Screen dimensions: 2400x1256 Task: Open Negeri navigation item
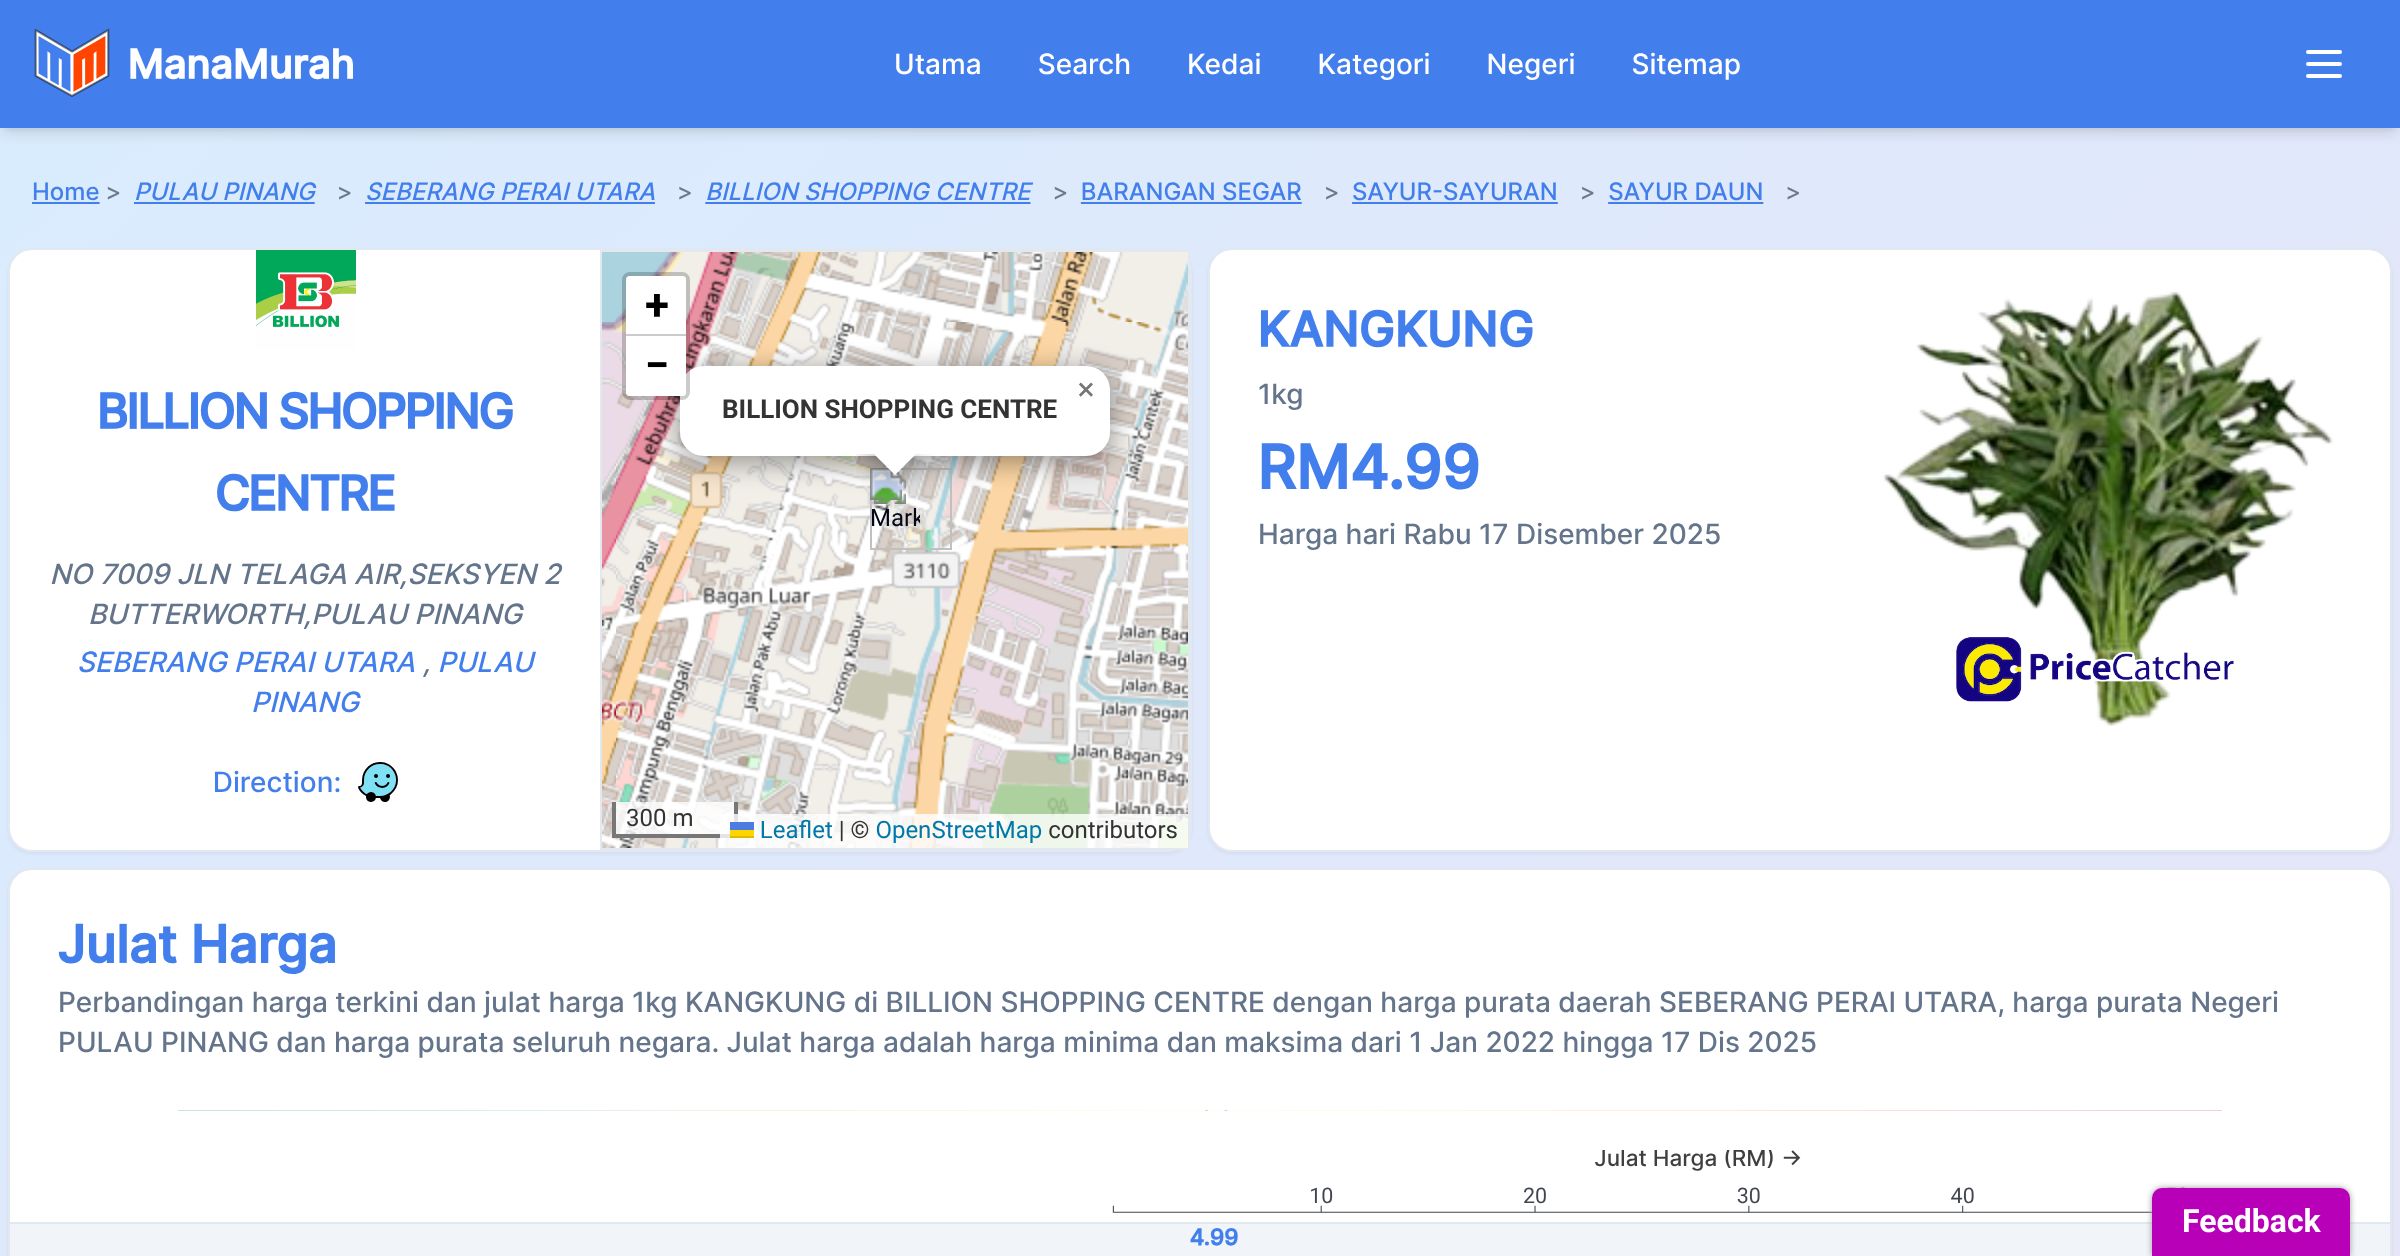tap(1530, 64)
